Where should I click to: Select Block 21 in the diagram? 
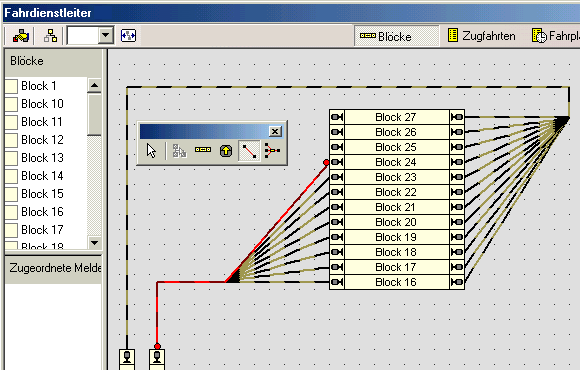pyautogui.click(x=397, y=207)
